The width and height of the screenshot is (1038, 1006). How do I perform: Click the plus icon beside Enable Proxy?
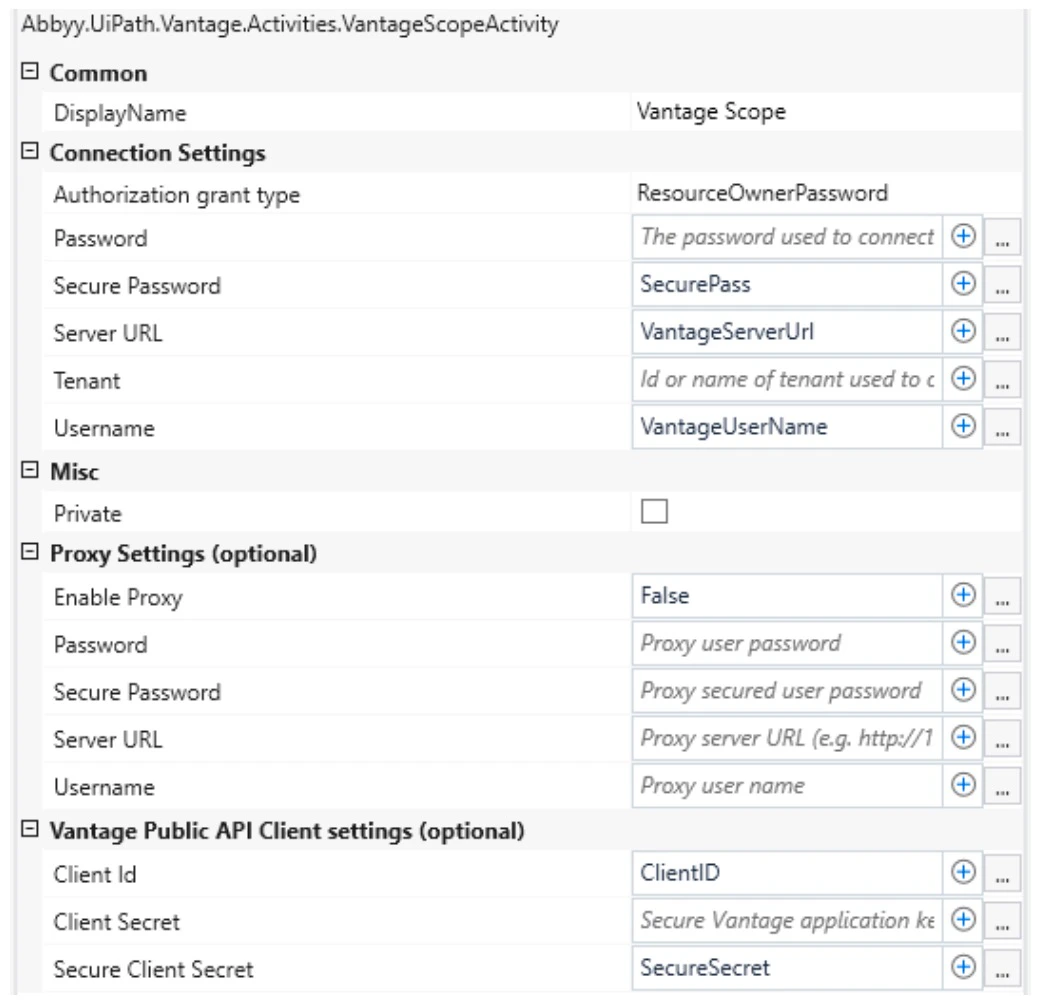tap(961, 595)
